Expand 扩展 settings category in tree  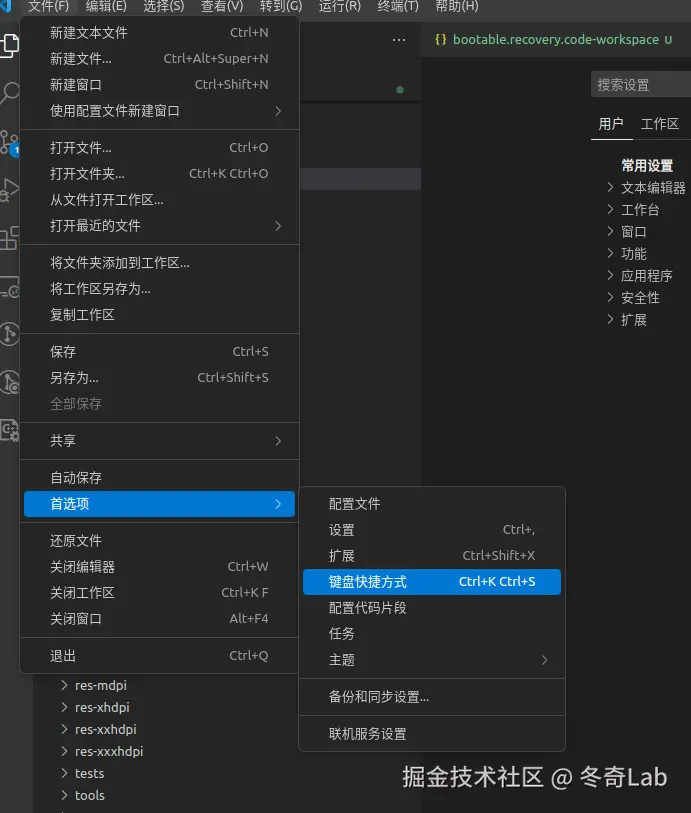pyautogui.click(x=626, y=320)
